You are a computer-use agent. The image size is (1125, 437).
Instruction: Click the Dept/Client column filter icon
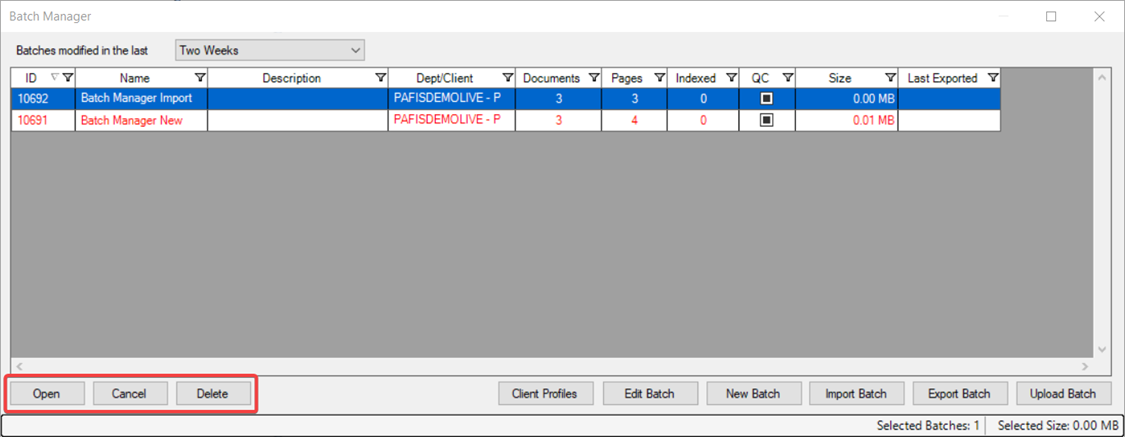(x=508, y=78)
